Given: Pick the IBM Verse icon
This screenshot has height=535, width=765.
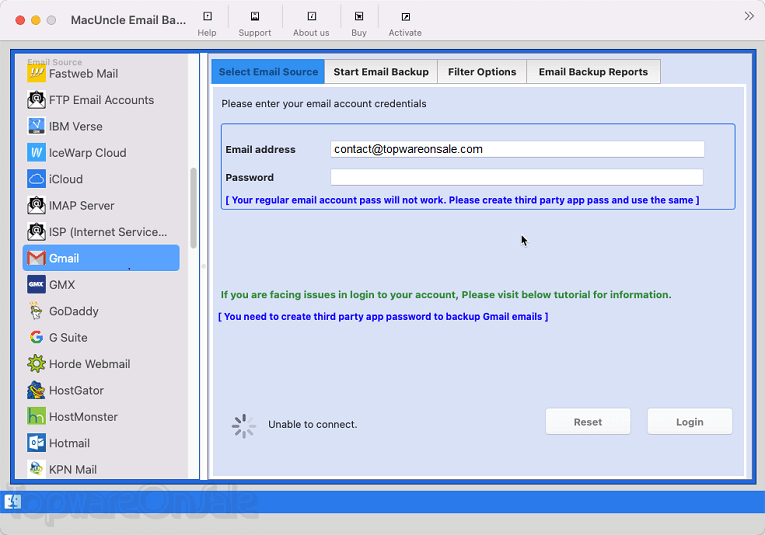Looking at the screenshot, I should [x=36, y=126].
